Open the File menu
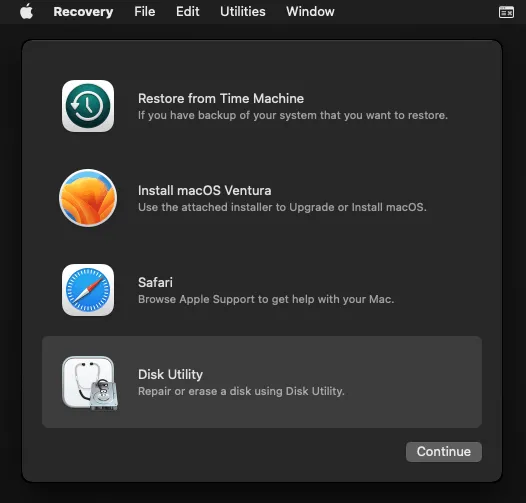The height and width of the screenshot is (503, 526). point(145,12)
